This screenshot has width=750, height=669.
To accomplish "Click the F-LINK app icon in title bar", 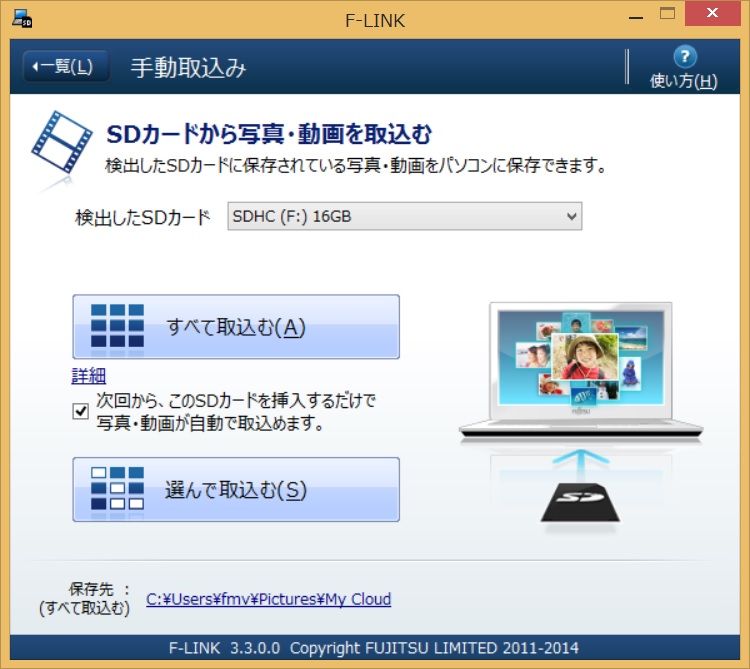I will [21, 15].
